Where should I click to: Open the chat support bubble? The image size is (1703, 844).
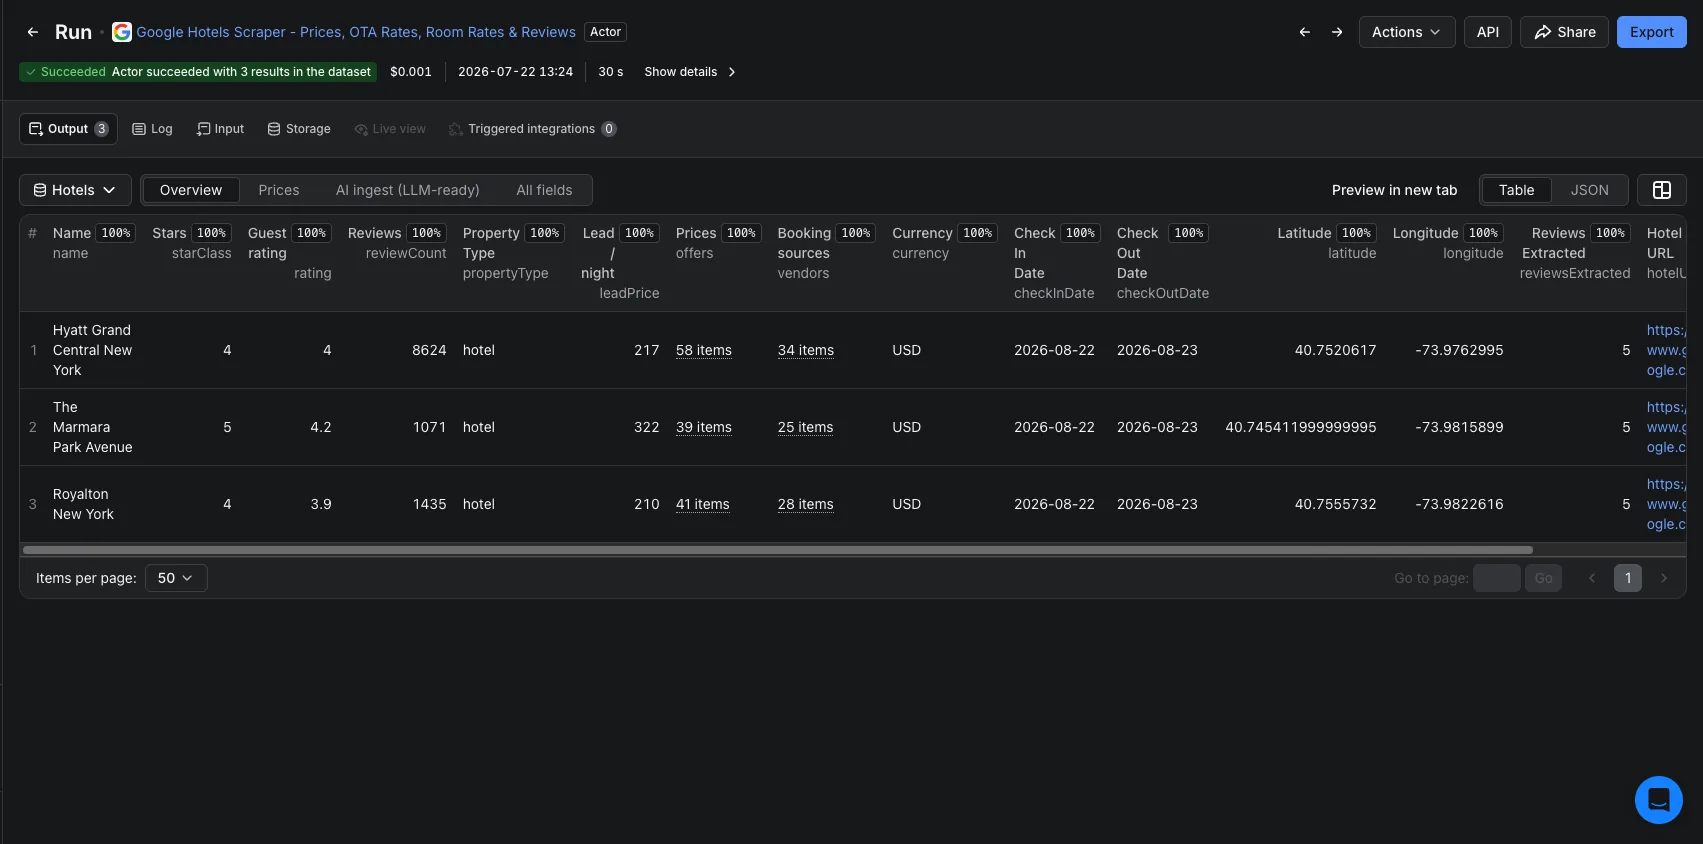pos(1659,800)
